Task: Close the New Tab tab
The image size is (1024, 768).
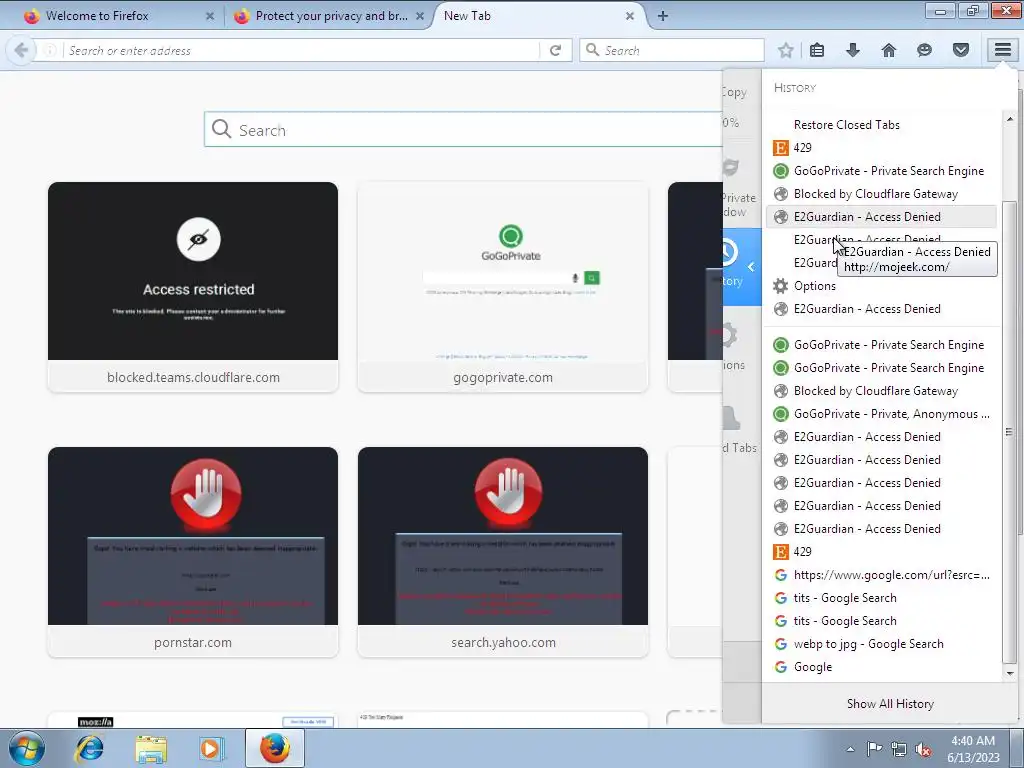Action: (630, 16)
